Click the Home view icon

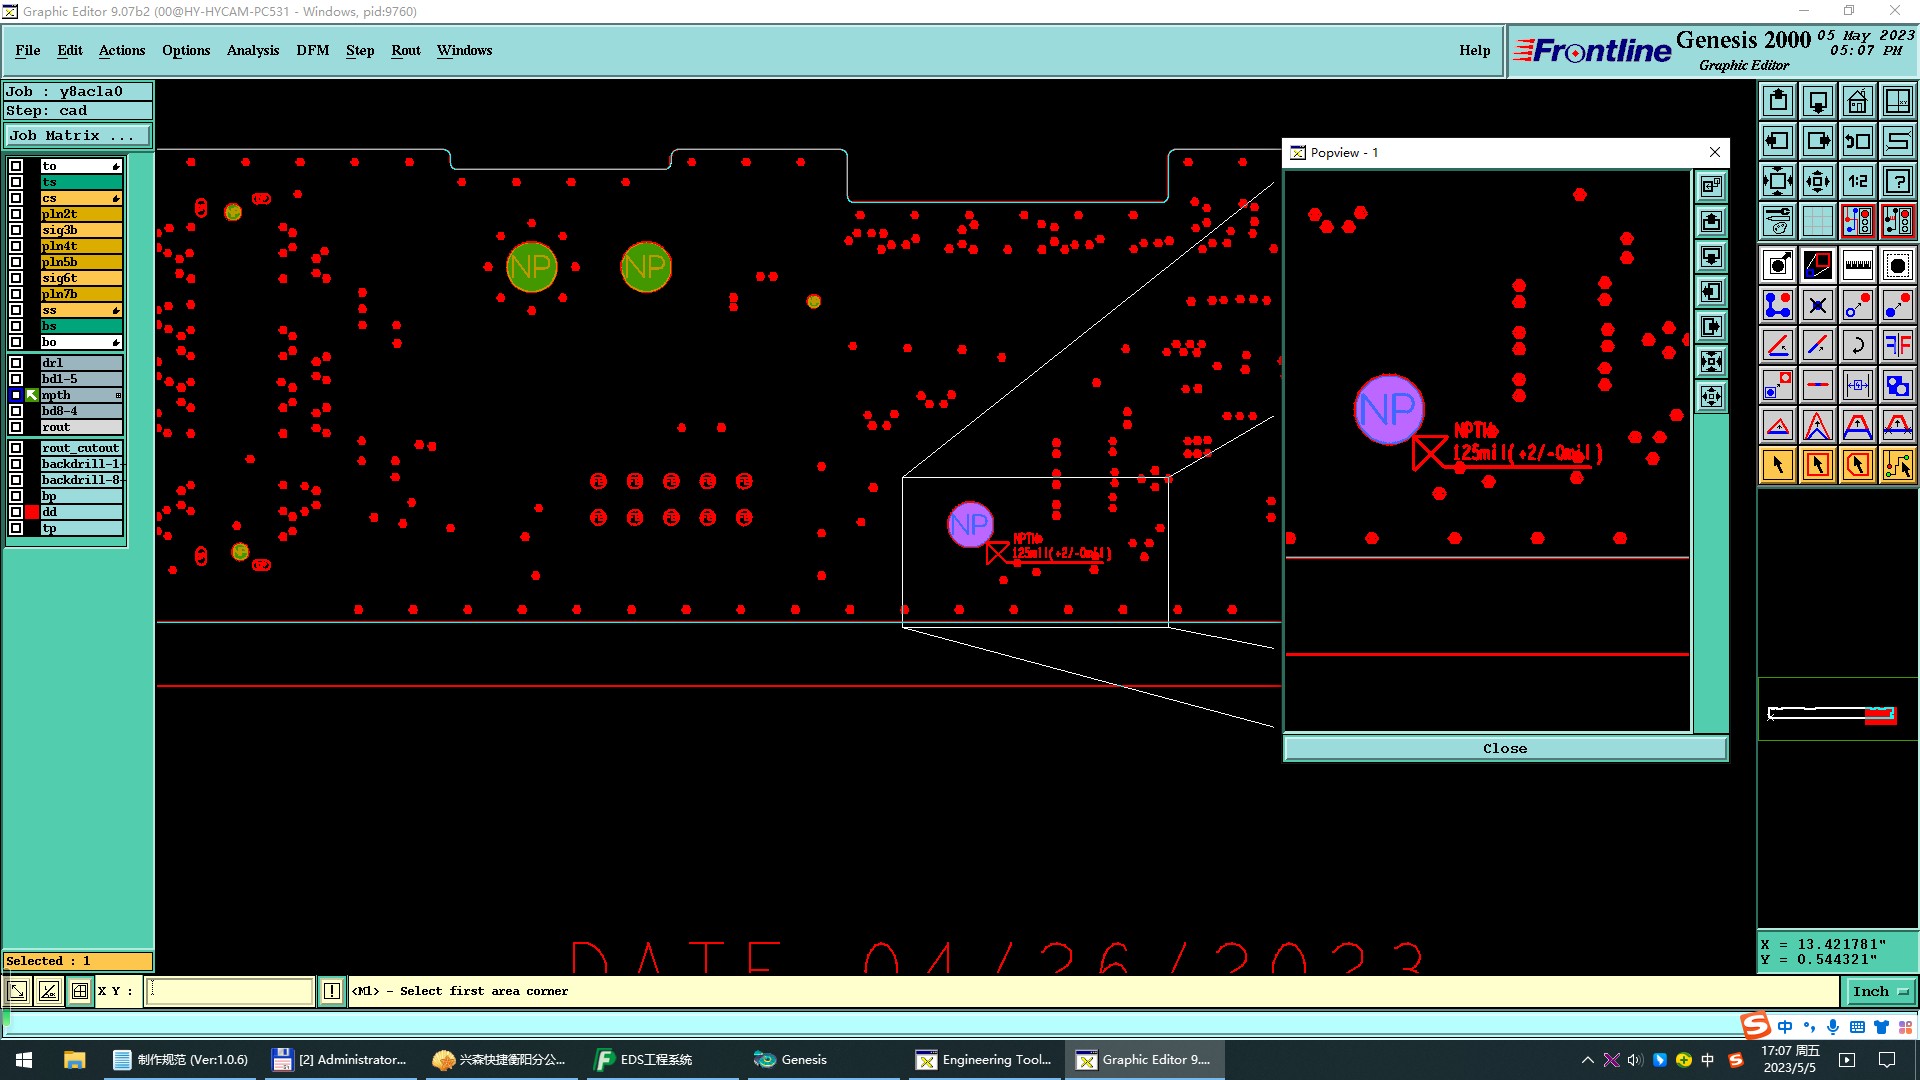1857,101
